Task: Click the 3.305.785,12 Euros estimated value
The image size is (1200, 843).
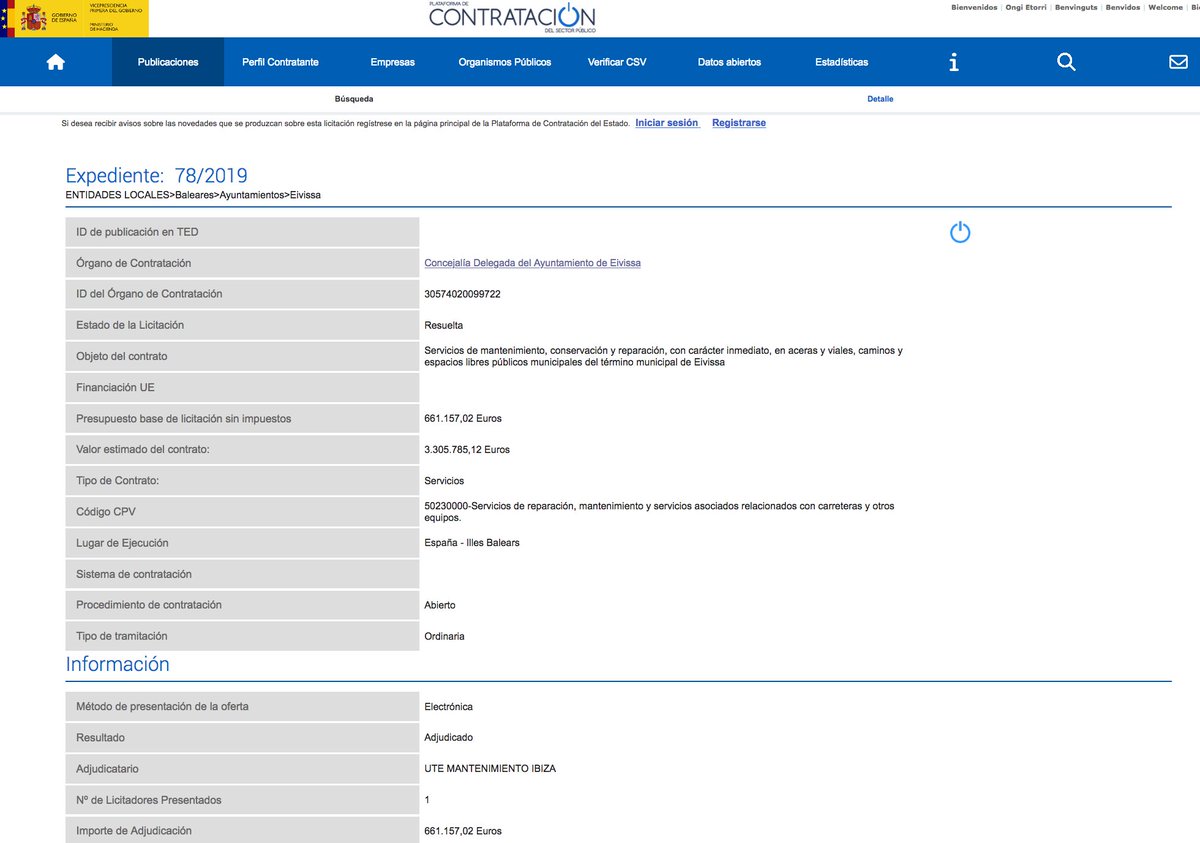Action: [467, 449]
